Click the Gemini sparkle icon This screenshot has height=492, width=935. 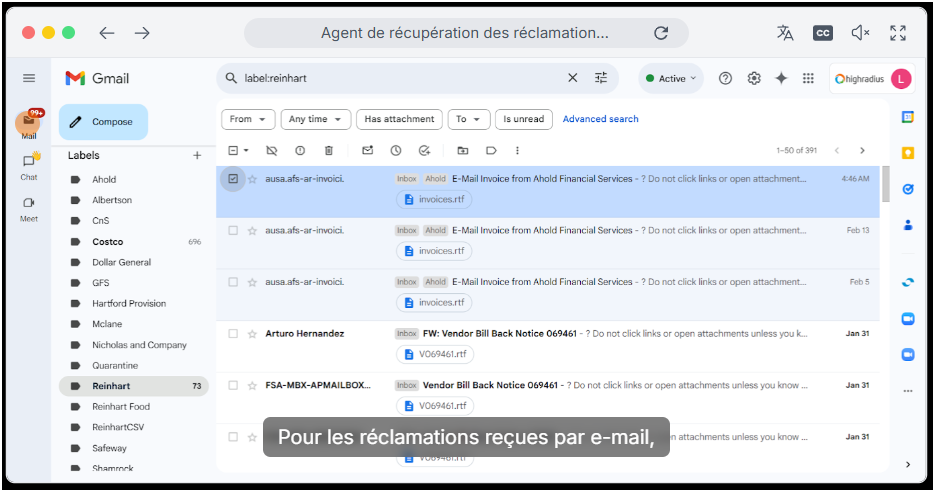(781, 78)
